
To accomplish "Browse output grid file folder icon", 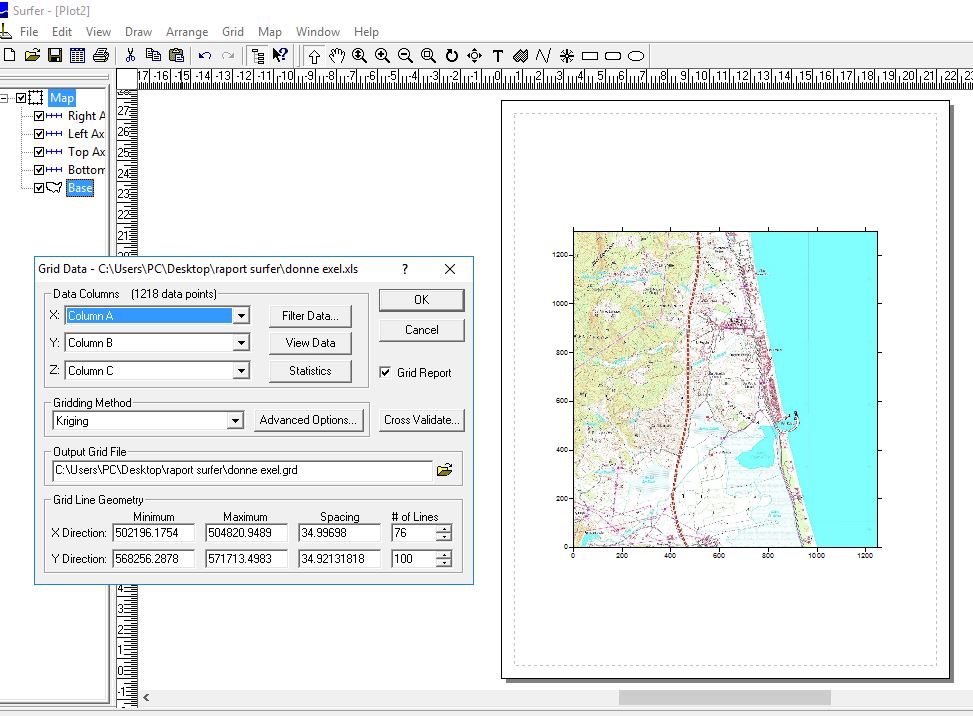I will tap(444, 469).
